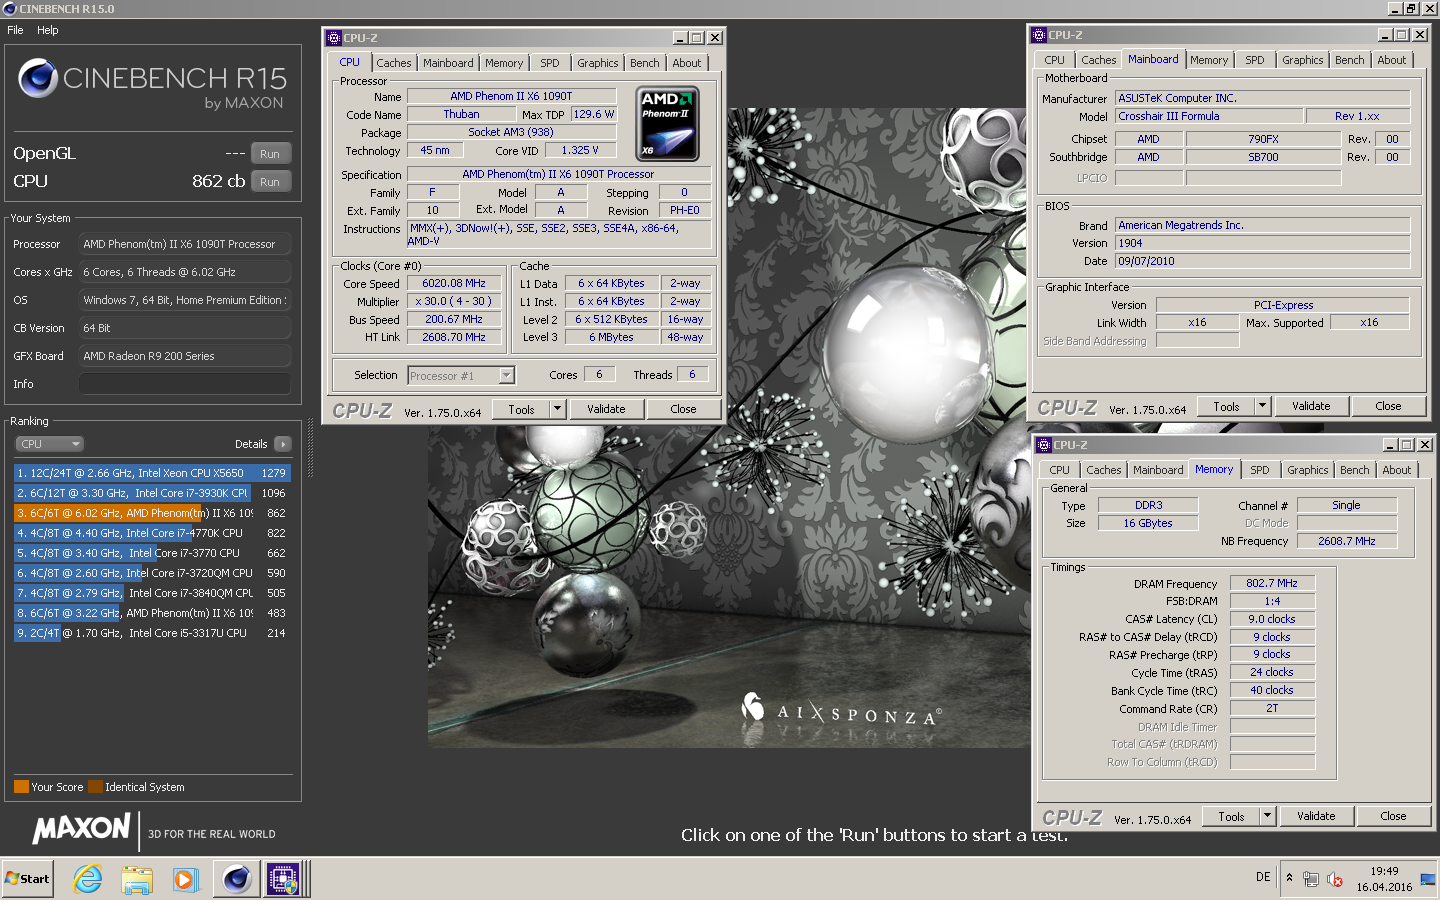Click the Cinebench title bar icon
The image size is (1440, 900).
(10, 9)
